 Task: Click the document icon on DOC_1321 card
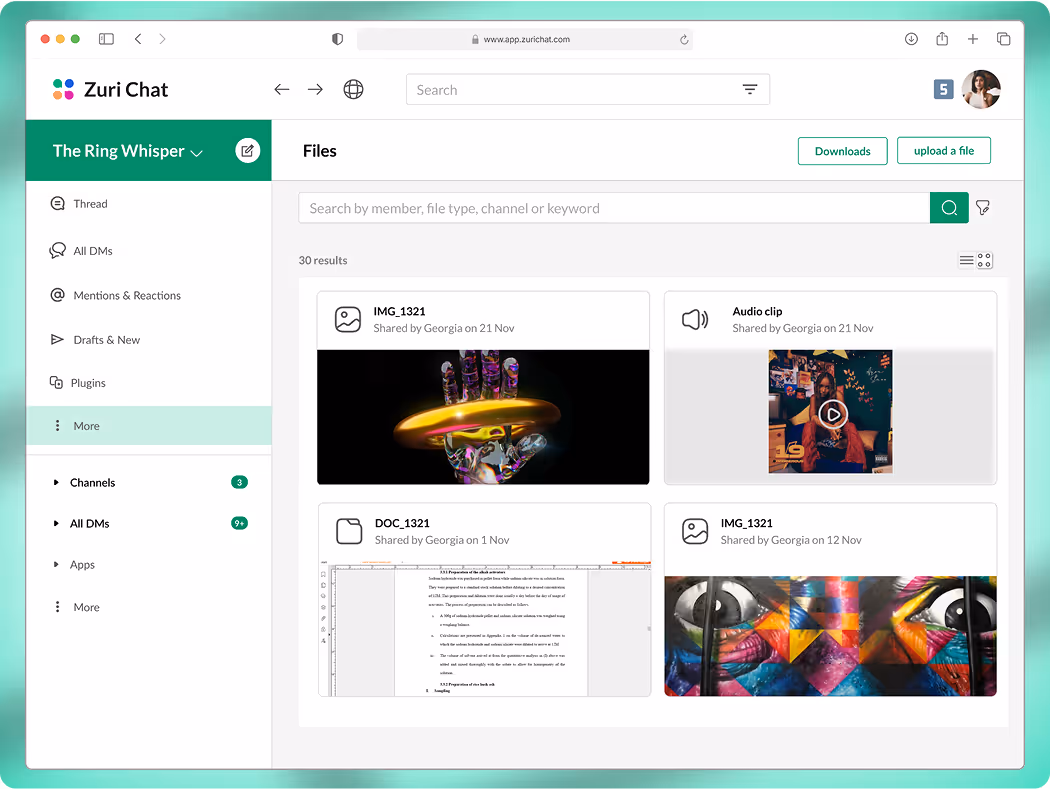[x=349, y=531]
